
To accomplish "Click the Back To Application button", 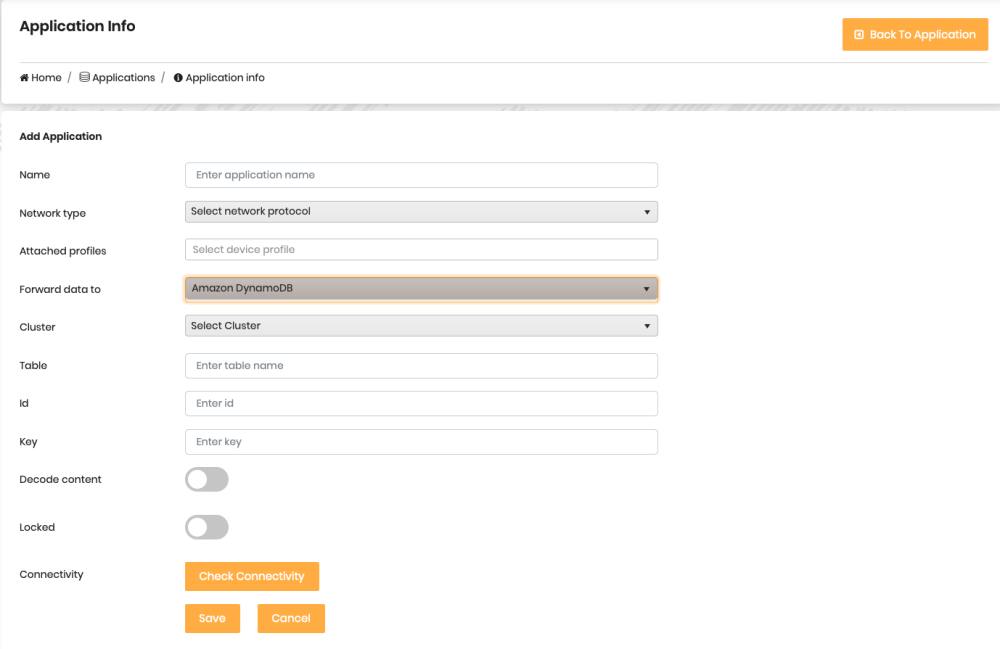I will 915,35.
